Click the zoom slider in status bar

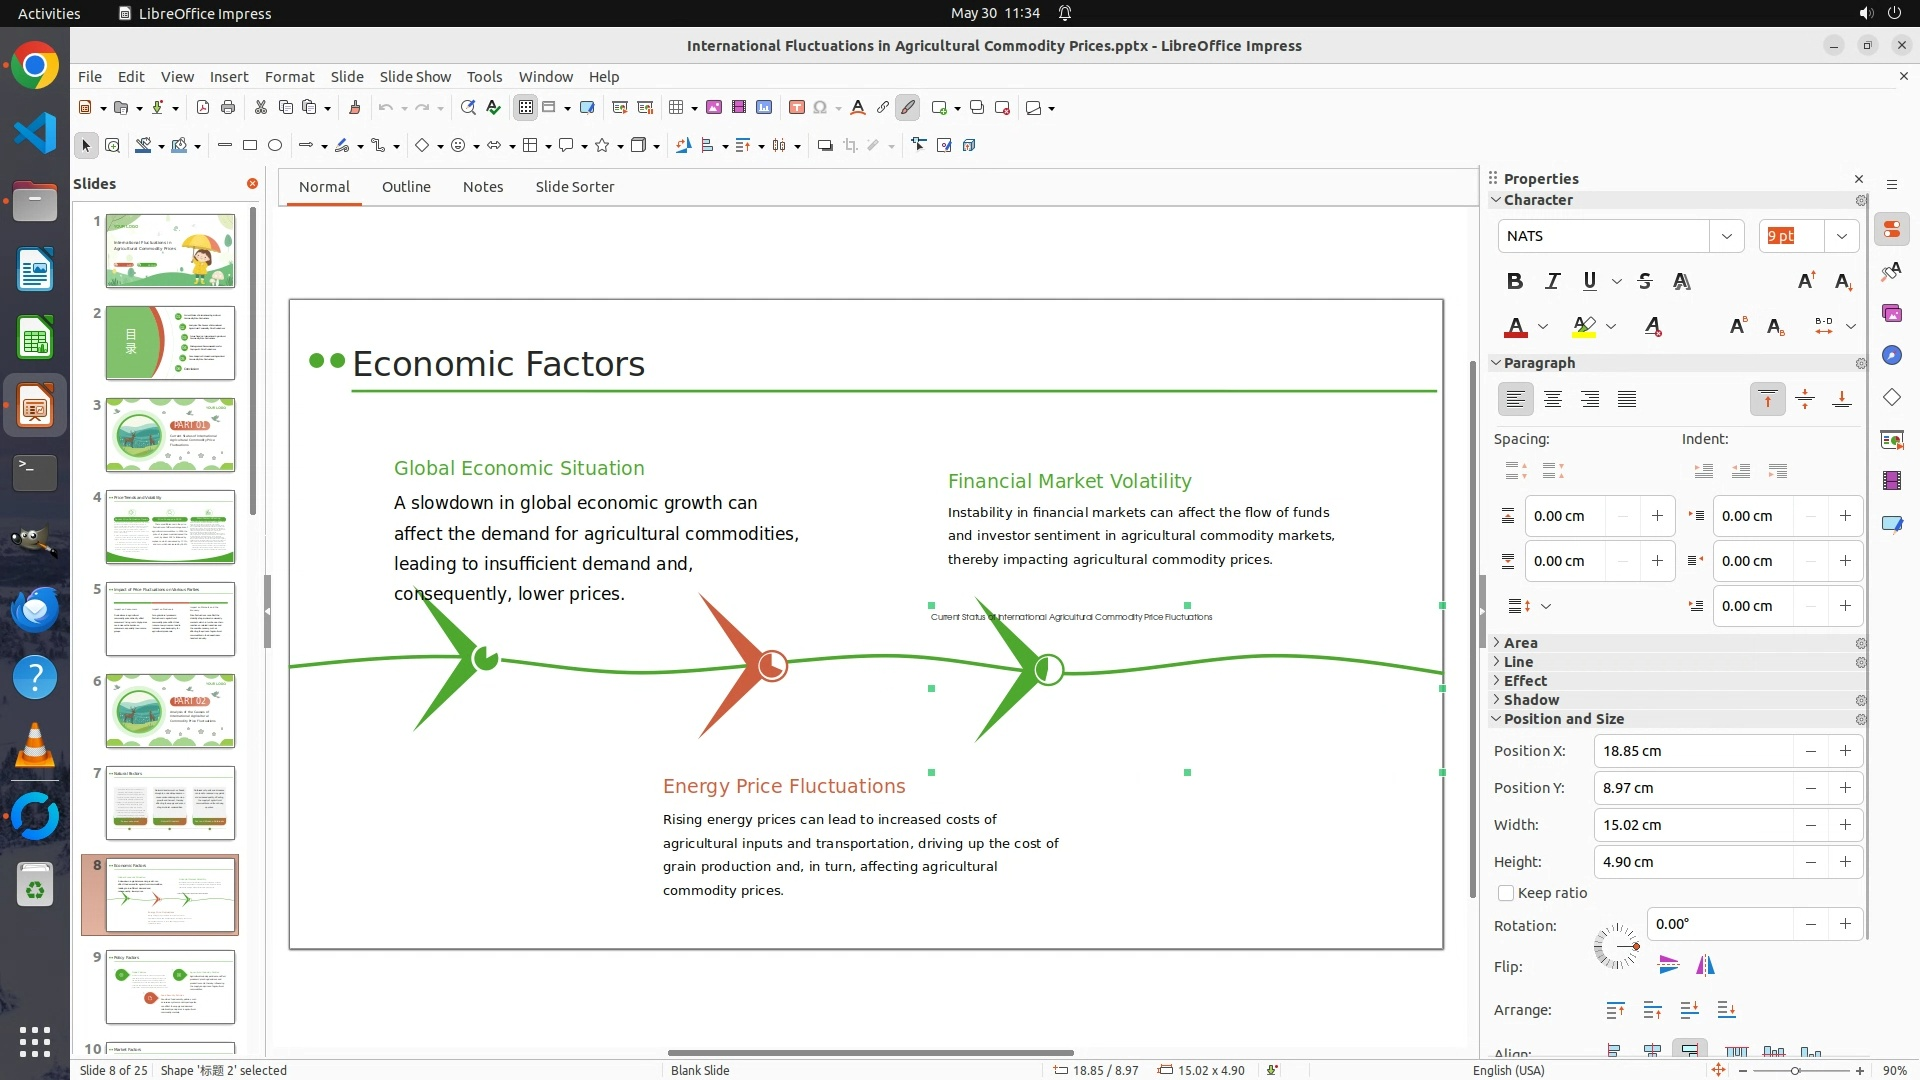coord(1795,1070)
